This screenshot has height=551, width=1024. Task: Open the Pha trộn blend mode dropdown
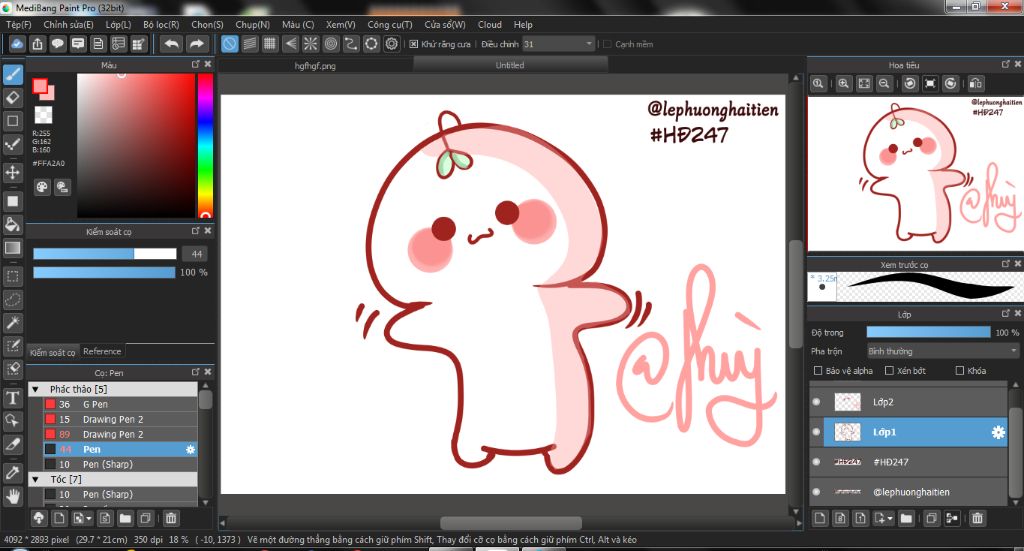click(942, 351)
